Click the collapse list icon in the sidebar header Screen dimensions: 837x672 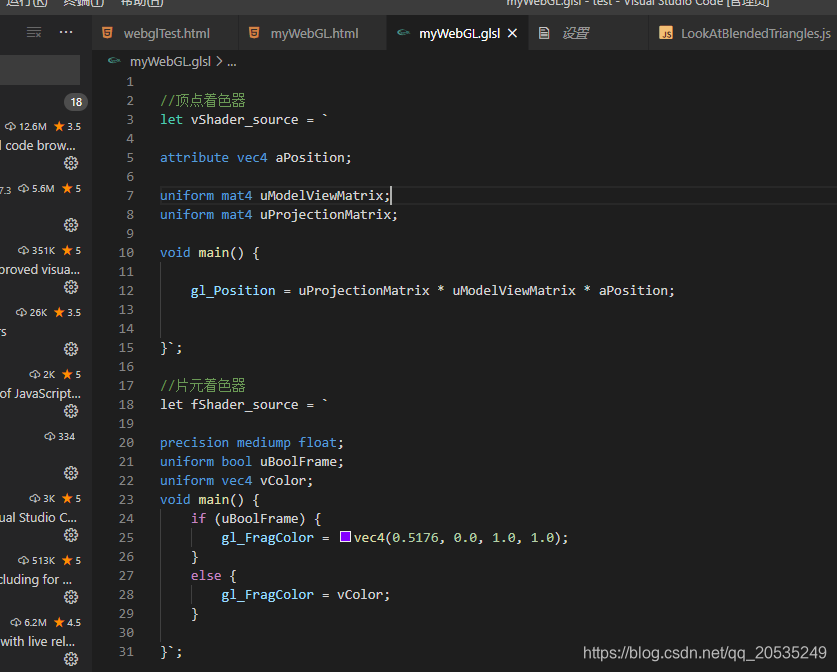point(33,31)
